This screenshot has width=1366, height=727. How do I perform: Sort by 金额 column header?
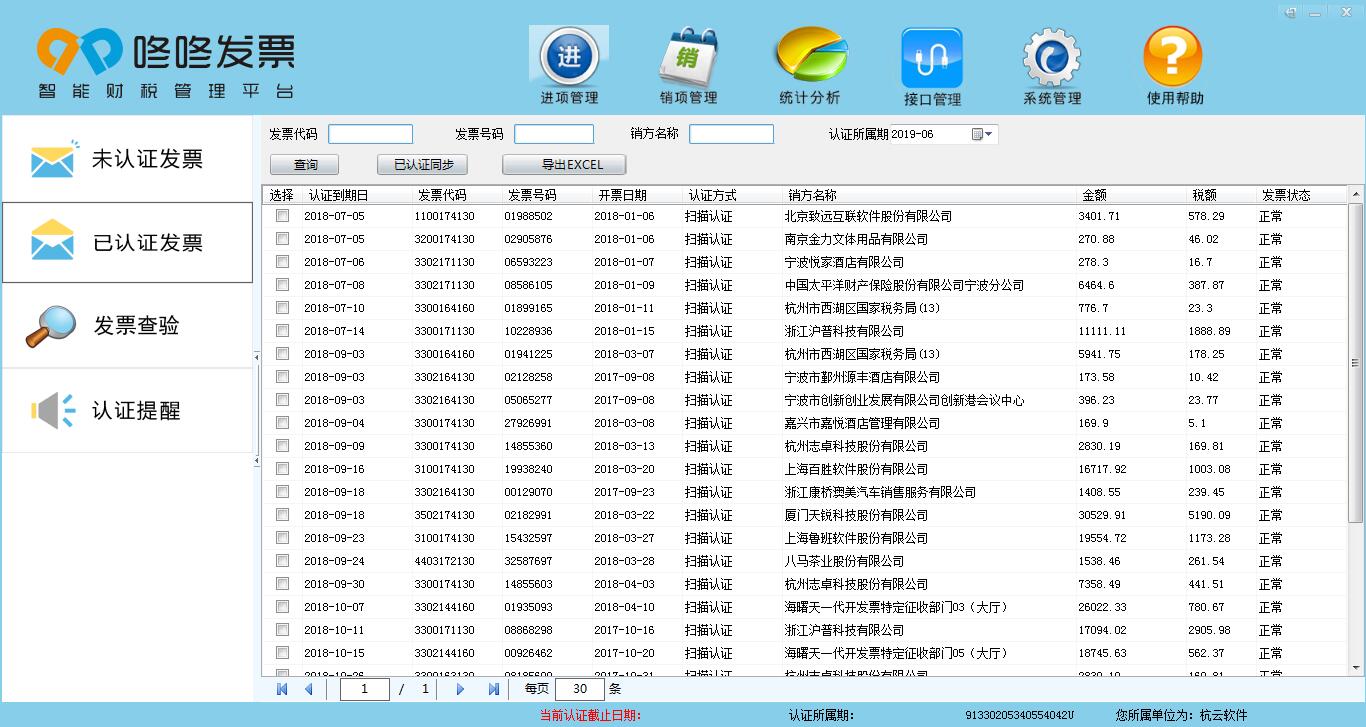tap(1094, 195)
